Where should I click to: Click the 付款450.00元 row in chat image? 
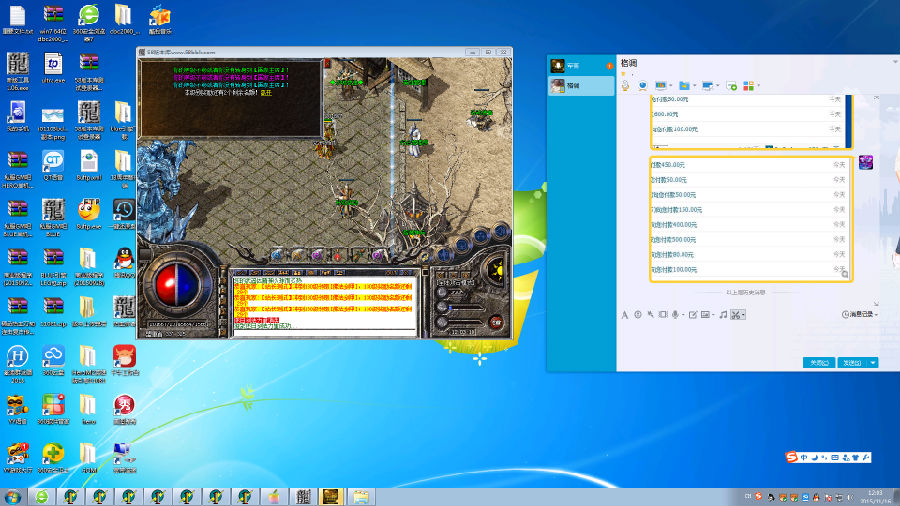pos(748,165)
